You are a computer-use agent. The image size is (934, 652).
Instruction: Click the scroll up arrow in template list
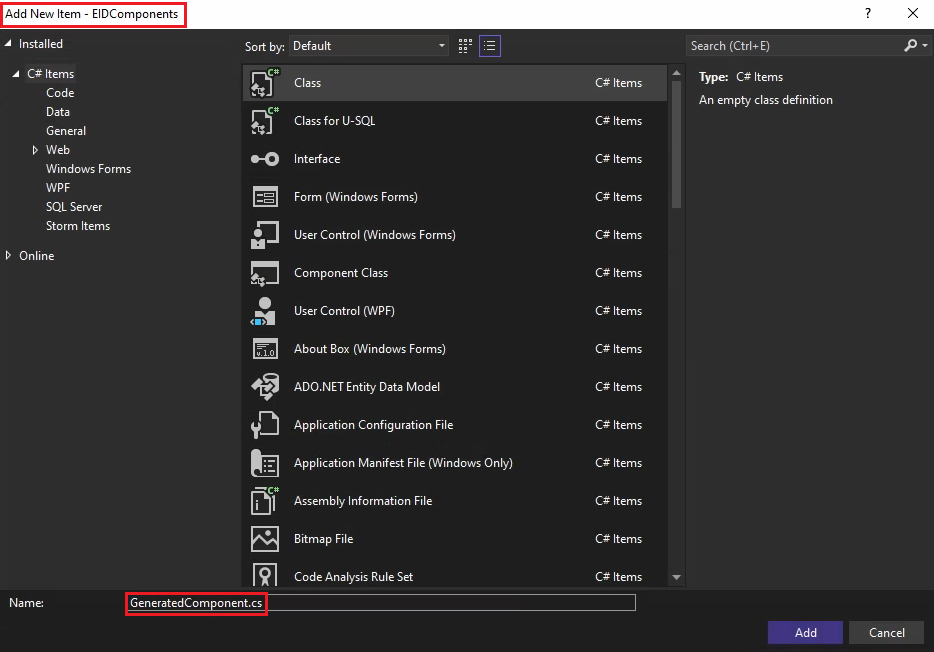676,73
